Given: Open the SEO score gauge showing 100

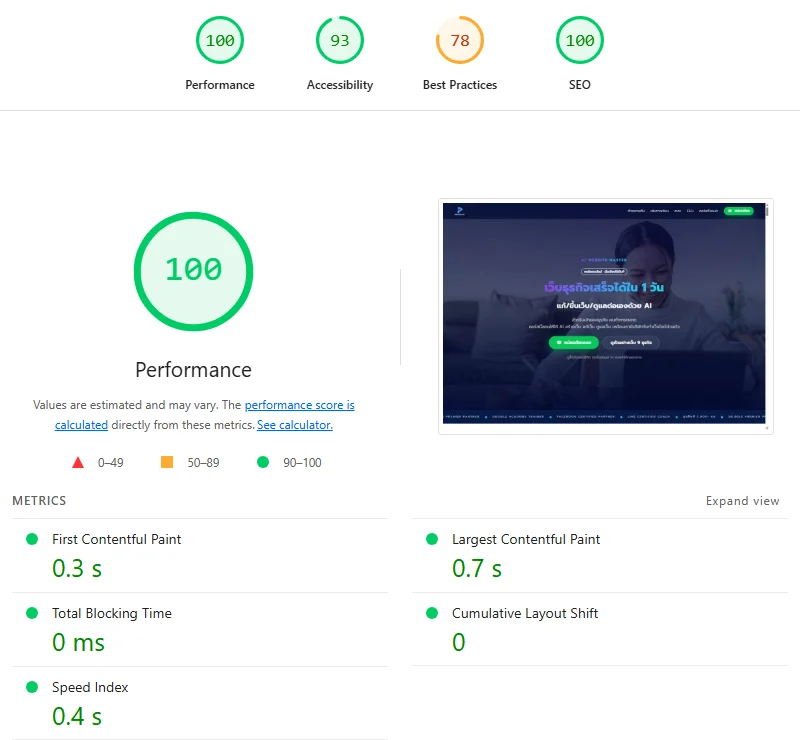Looking at the screenshot, I should click(580, 40).
